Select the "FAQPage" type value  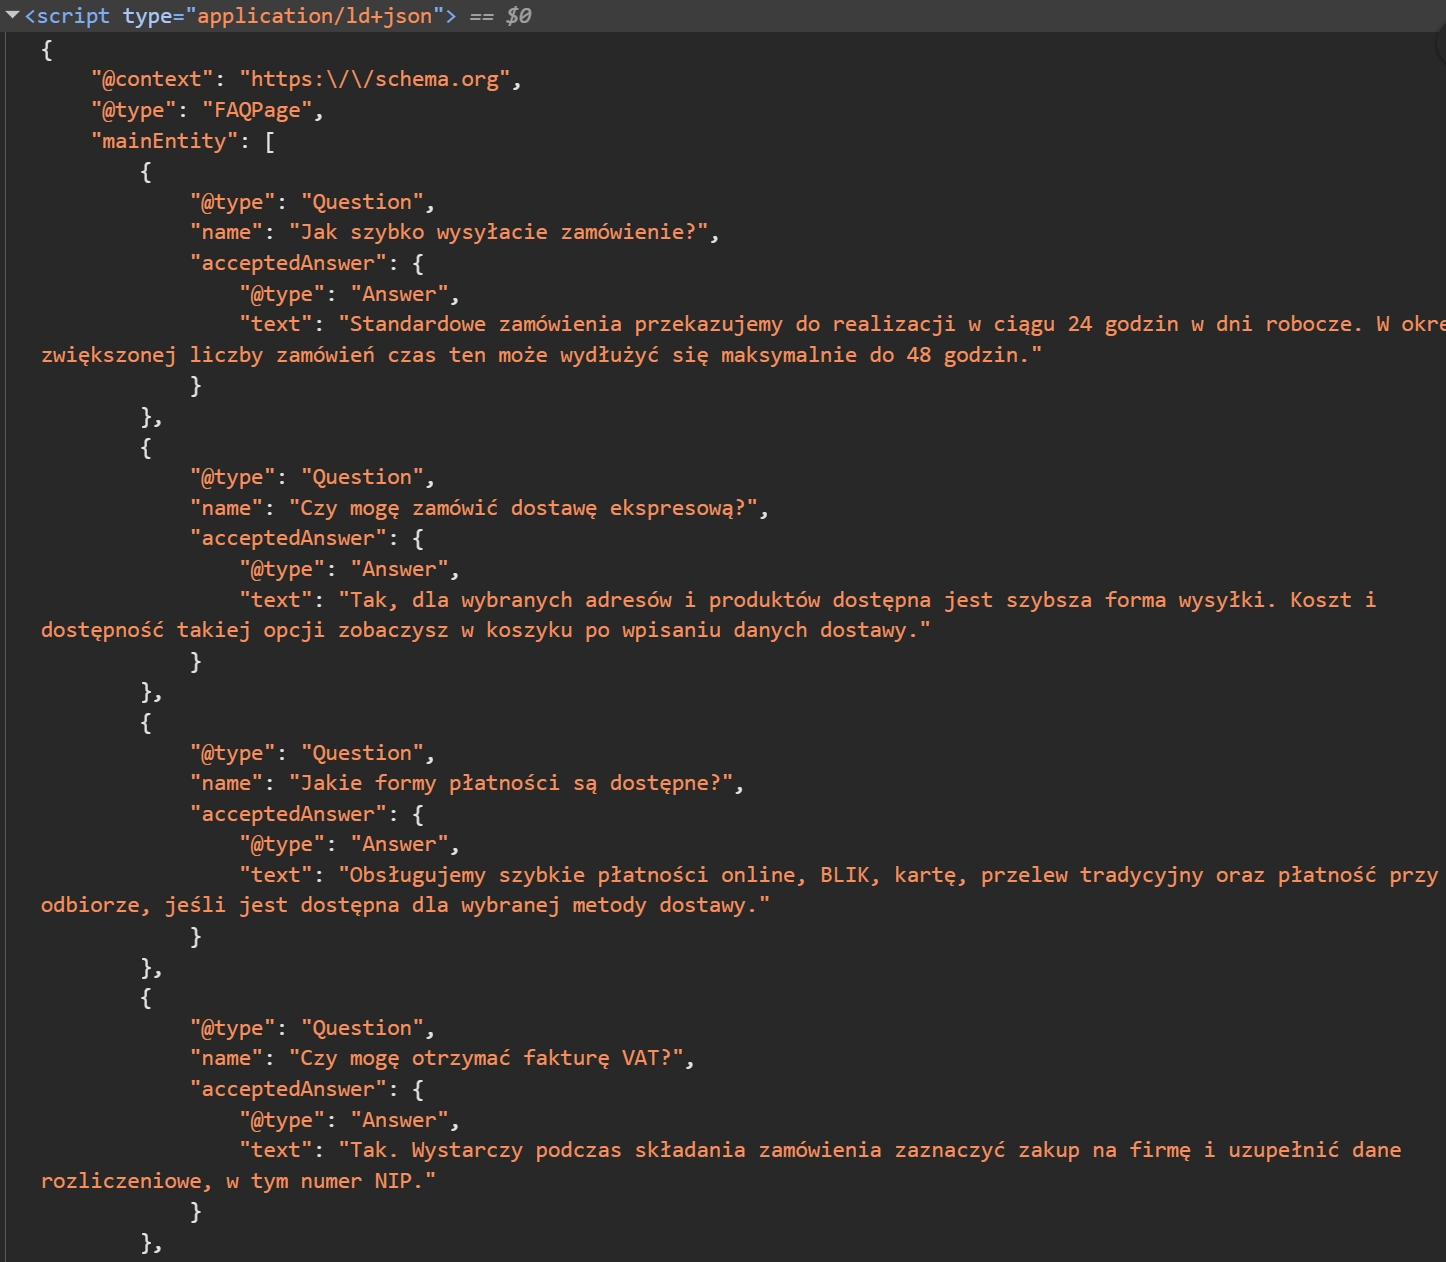(x=257, y=110)
